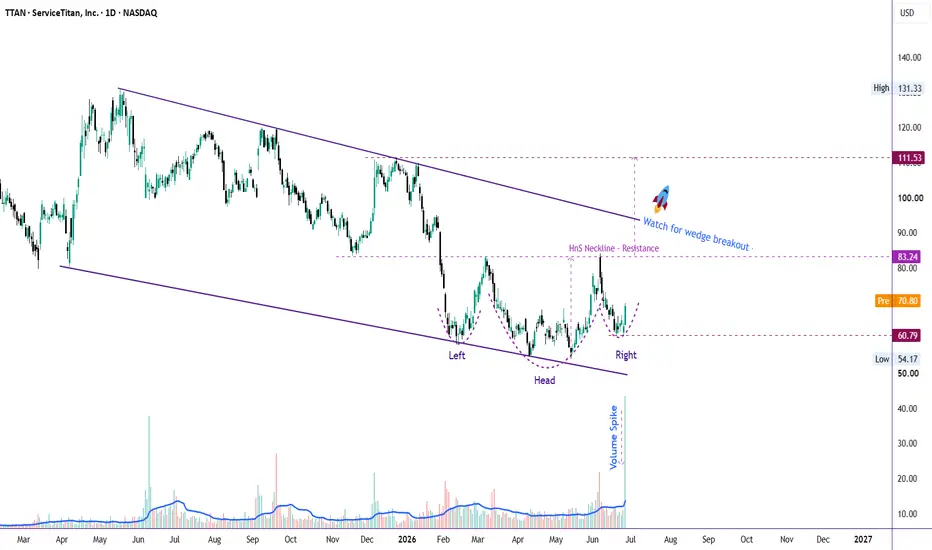This screenshot has width=932, height=550.
Task: Click the High 131.33 marker
Action: (x=898, y=88)
